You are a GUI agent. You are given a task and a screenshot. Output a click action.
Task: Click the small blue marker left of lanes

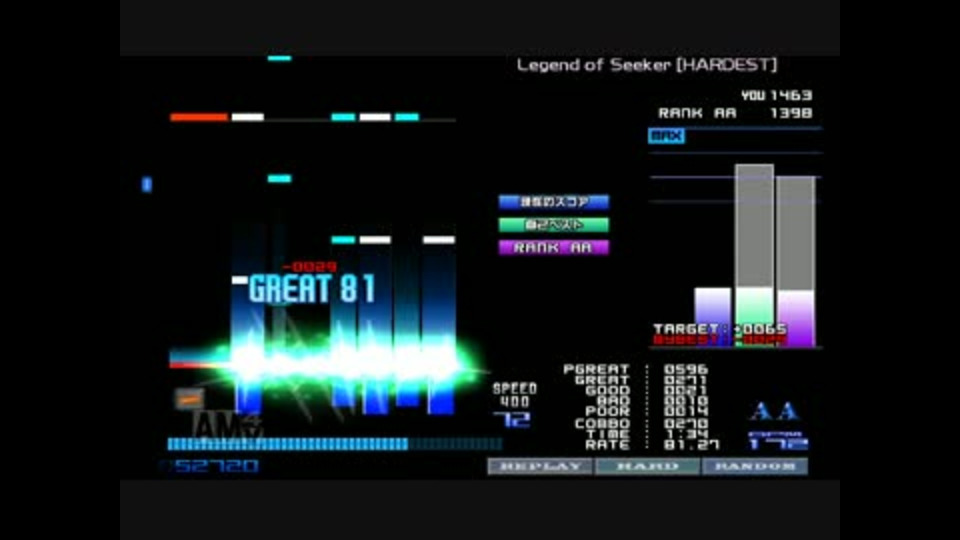click(x=146, y=184)
